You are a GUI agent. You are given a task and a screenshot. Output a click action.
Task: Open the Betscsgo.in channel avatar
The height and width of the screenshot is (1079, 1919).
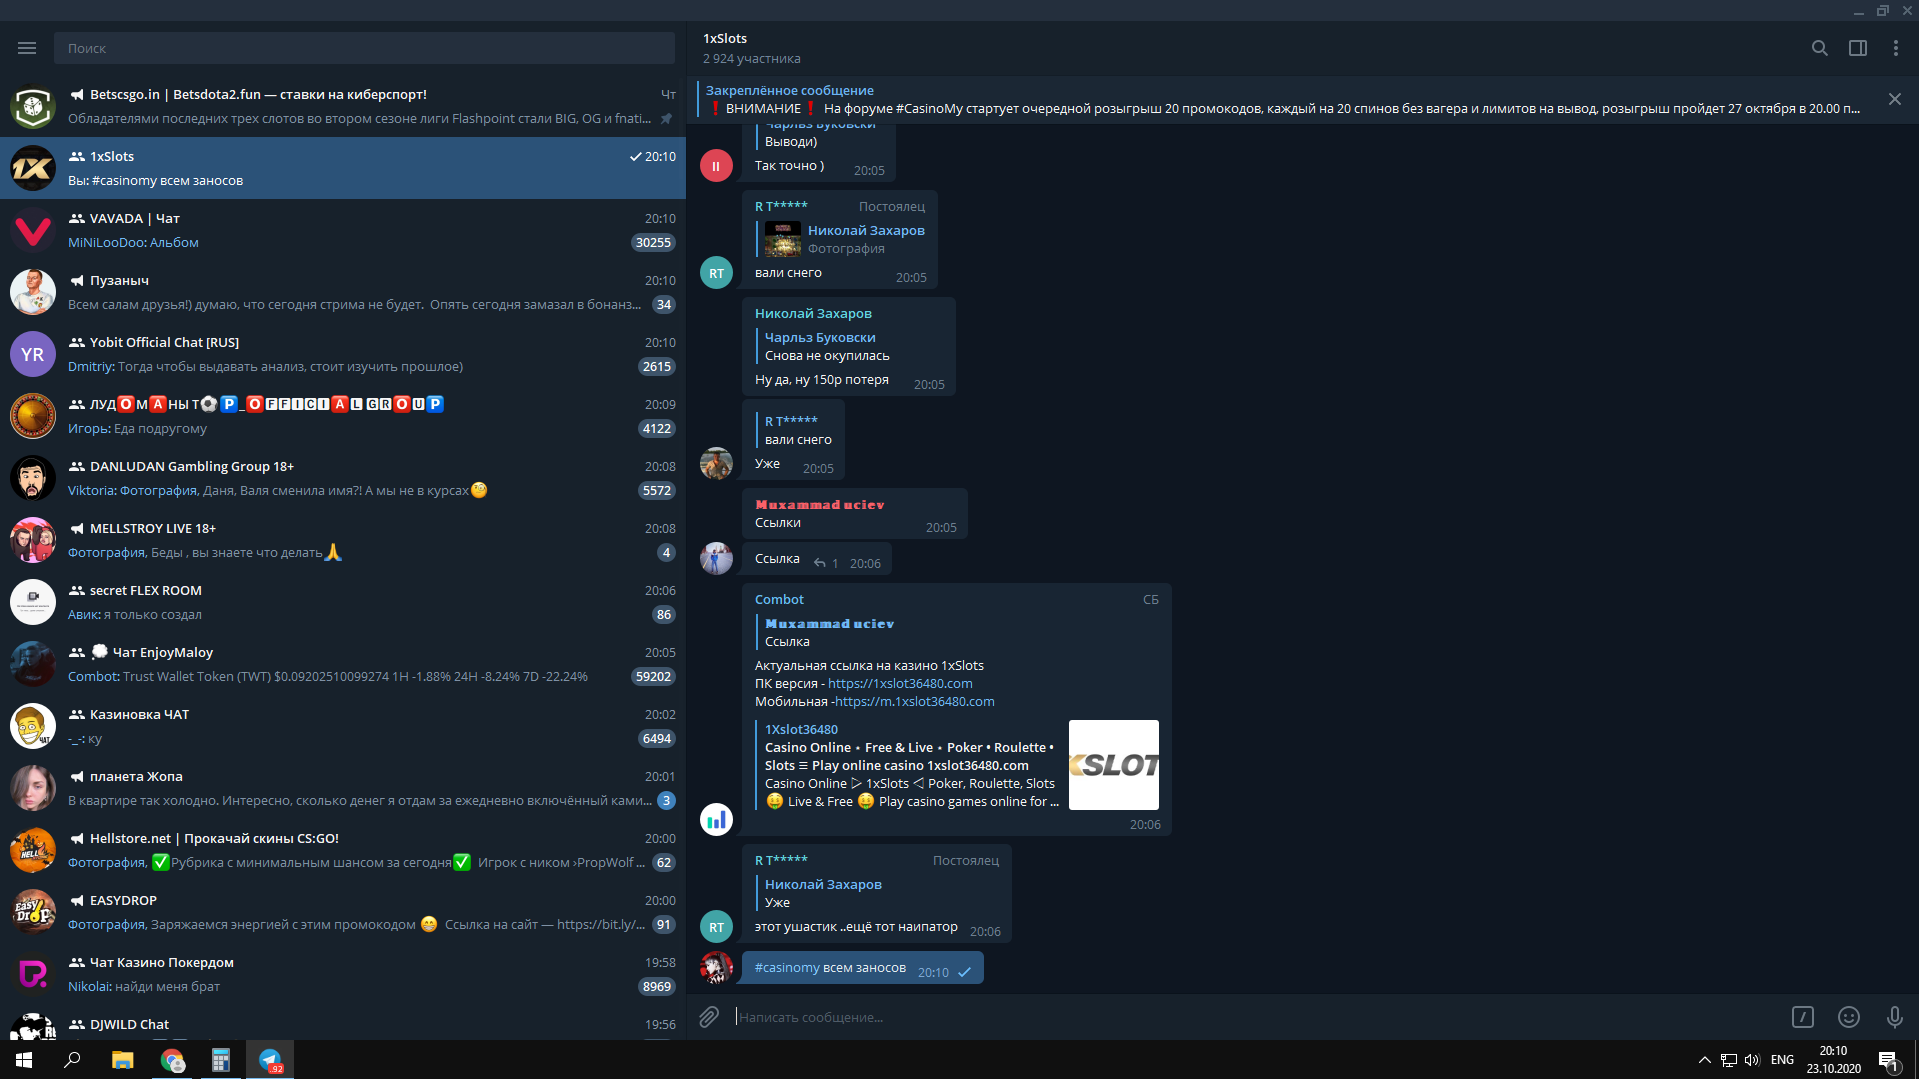[33, 106]
